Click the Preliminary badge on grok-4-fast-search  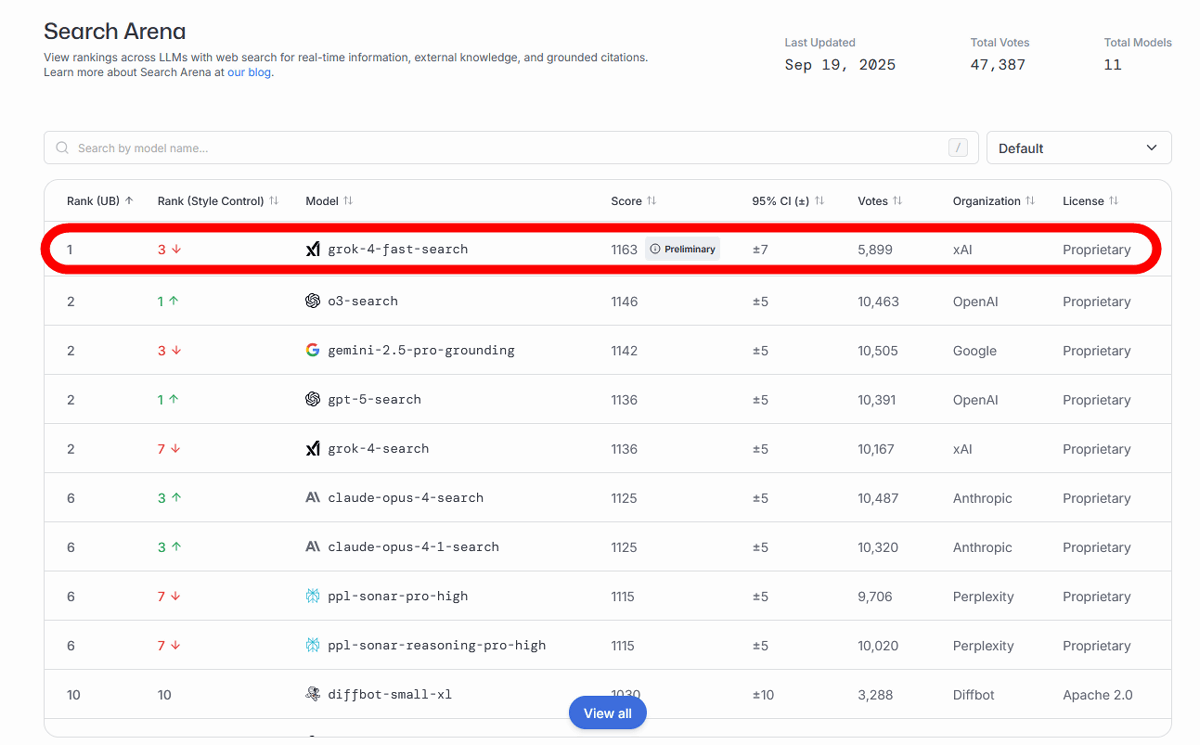[x=682, y=249]
